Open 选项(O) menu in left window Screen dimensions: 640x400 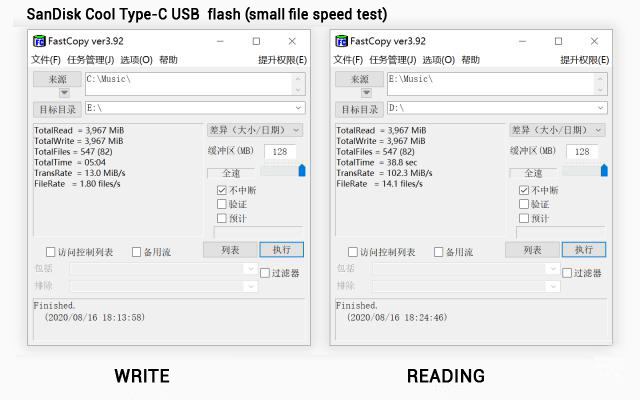click(x=136, y=60)
